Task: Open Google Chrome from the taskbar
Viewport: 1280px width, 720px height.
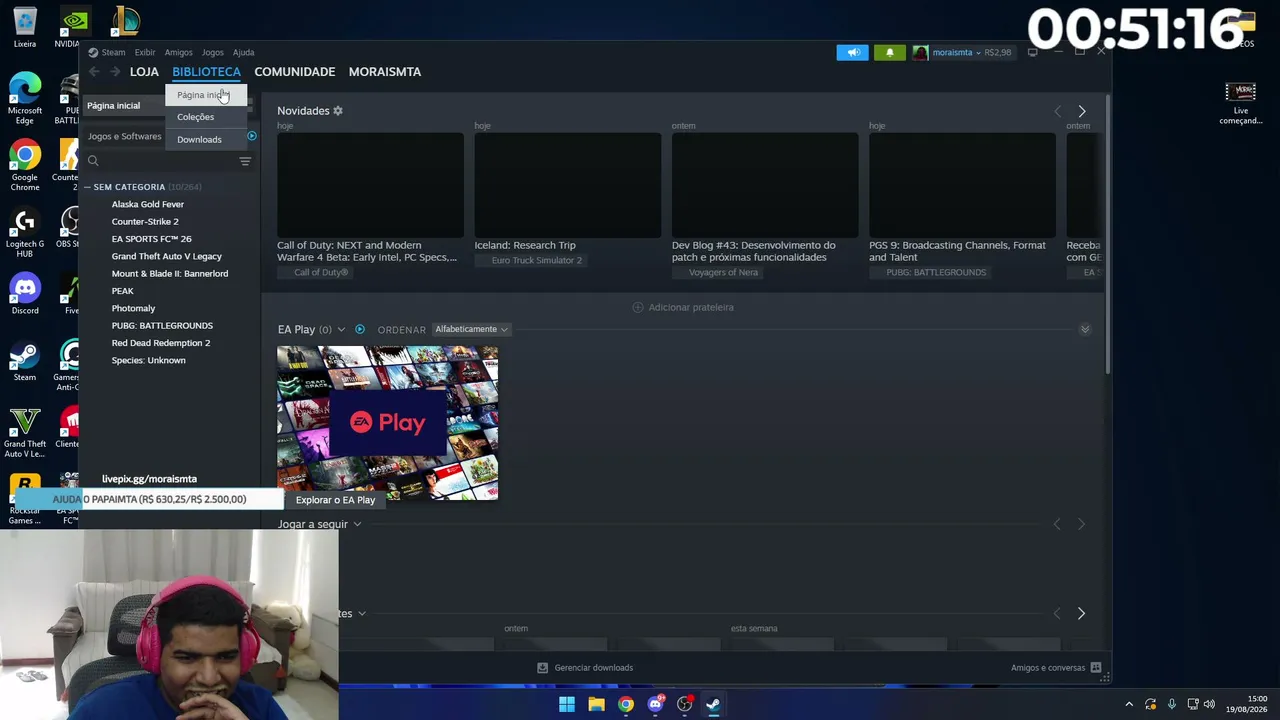Action: 626,704
